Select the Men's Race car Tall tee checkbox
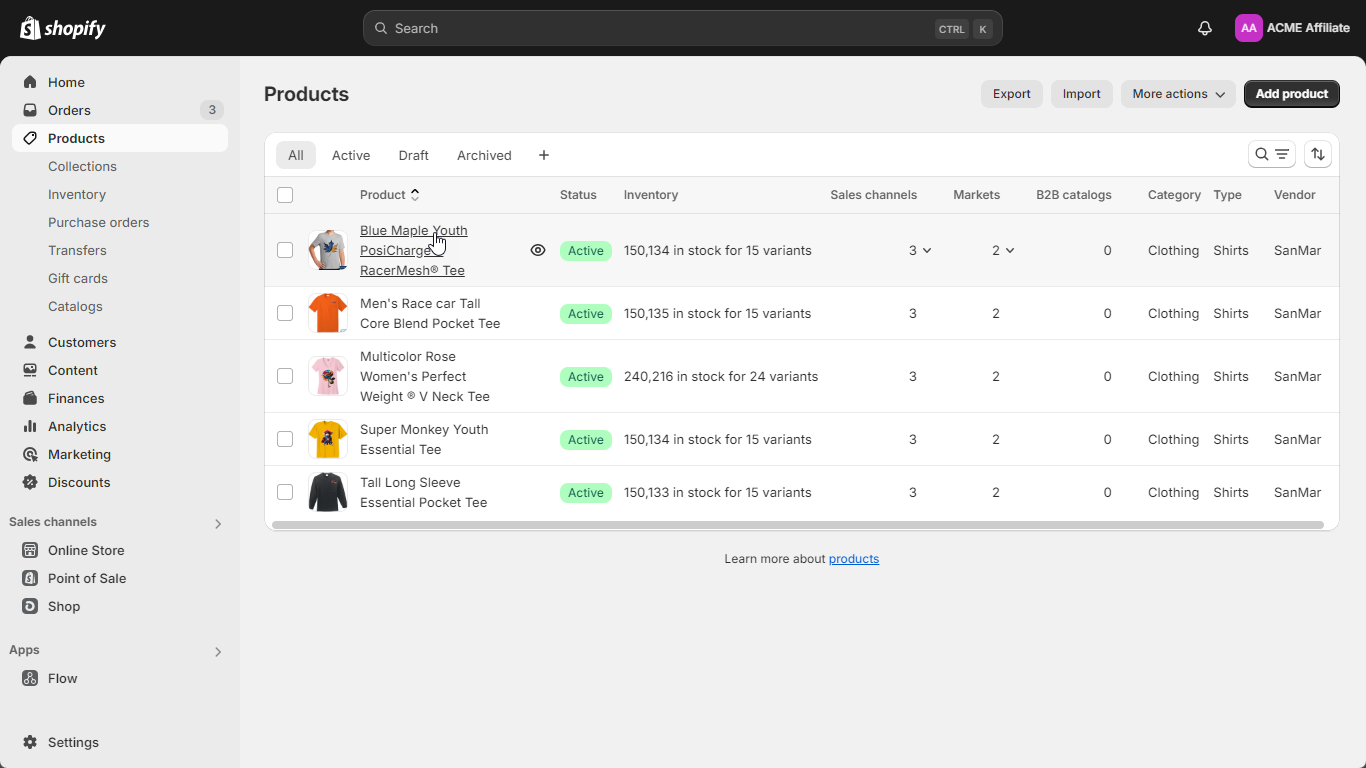This screenshot has width=1366, height=768. (x=285, y=313)
